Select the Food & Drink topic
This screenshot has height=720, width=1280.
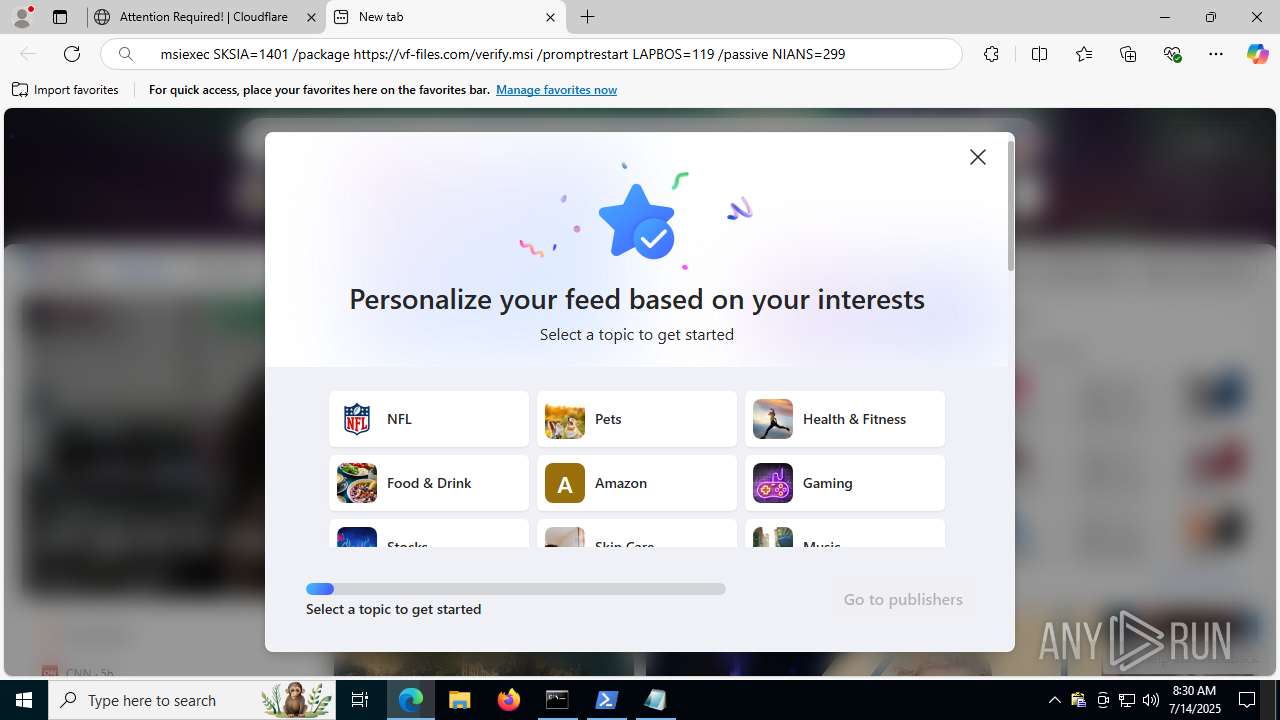429,483
